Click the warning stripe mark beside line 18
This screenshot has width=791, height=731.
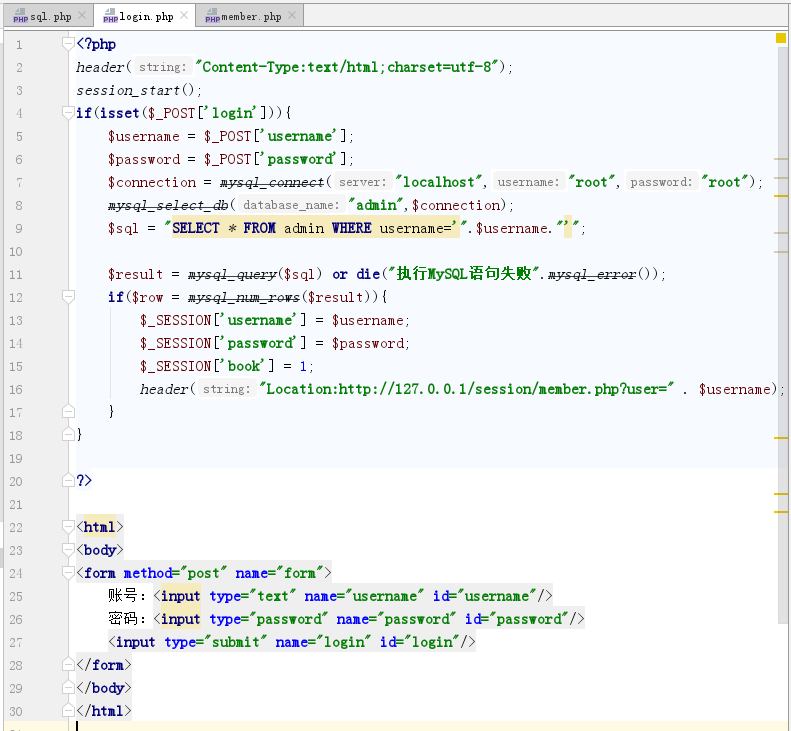point(781,438)
